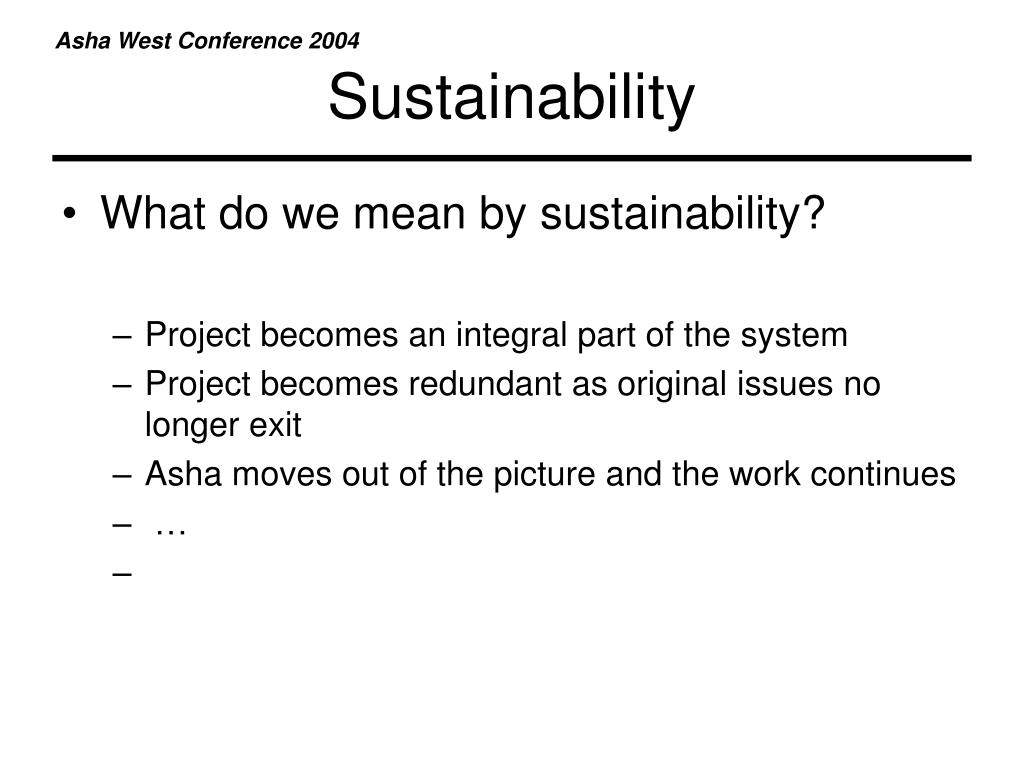The width and height of the screenshot is (1024, 768).
Task: Click the empty last dash bullet
Action: point(122,574)
